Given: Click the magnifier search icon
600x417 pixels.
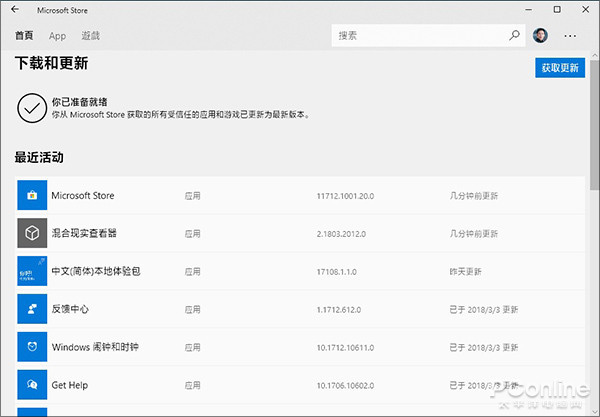Looking at the screenshot, I should tap(514, 36).
